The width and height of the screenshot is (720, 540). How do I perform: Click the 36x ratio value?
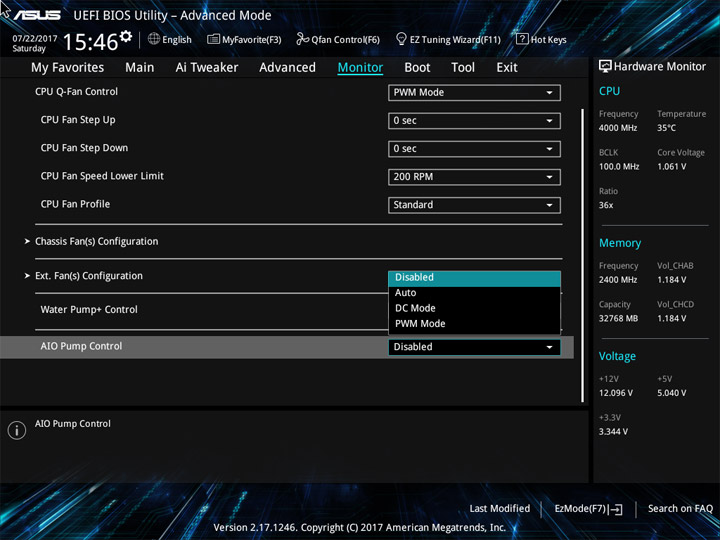tap(606, 205)
